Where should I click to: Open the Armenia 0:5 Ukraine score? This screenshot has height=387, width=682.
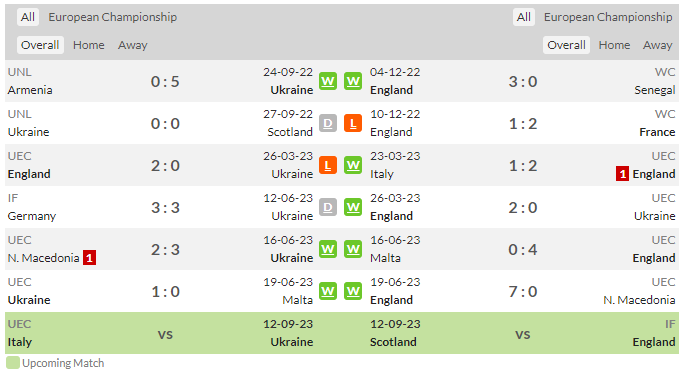[x=165, y=82]
